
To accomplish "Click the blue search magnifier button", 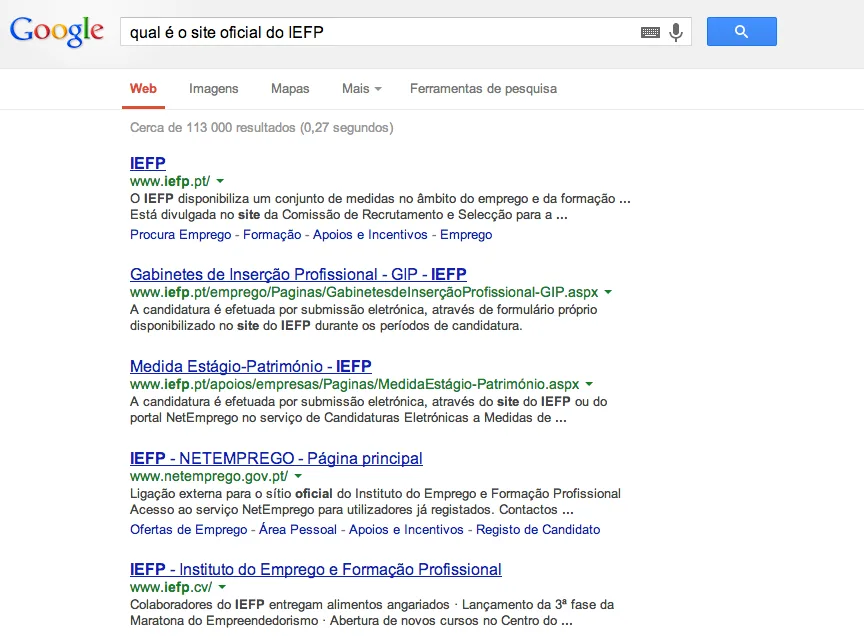I will [x=742, y=31].
